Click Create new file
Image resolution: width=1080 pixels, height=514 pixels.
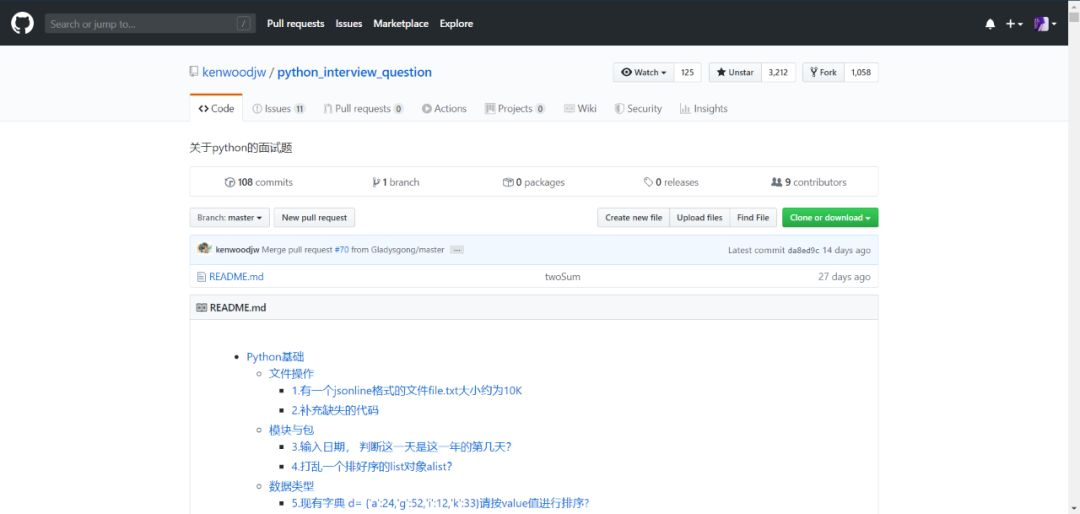tap(633, 218)
